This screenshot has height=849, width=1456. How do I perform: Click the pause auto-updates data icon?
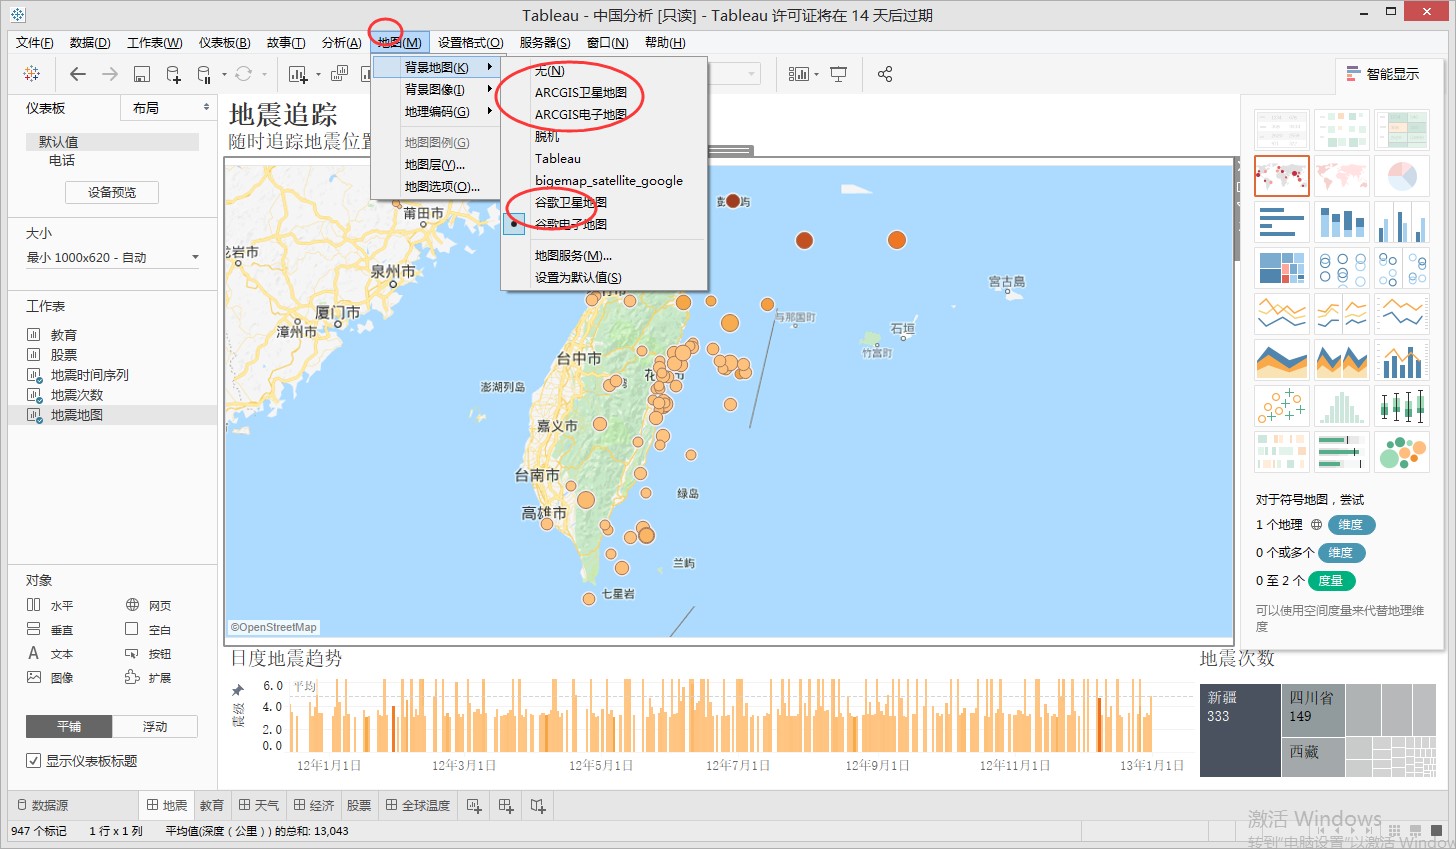[x=204, y=74]
